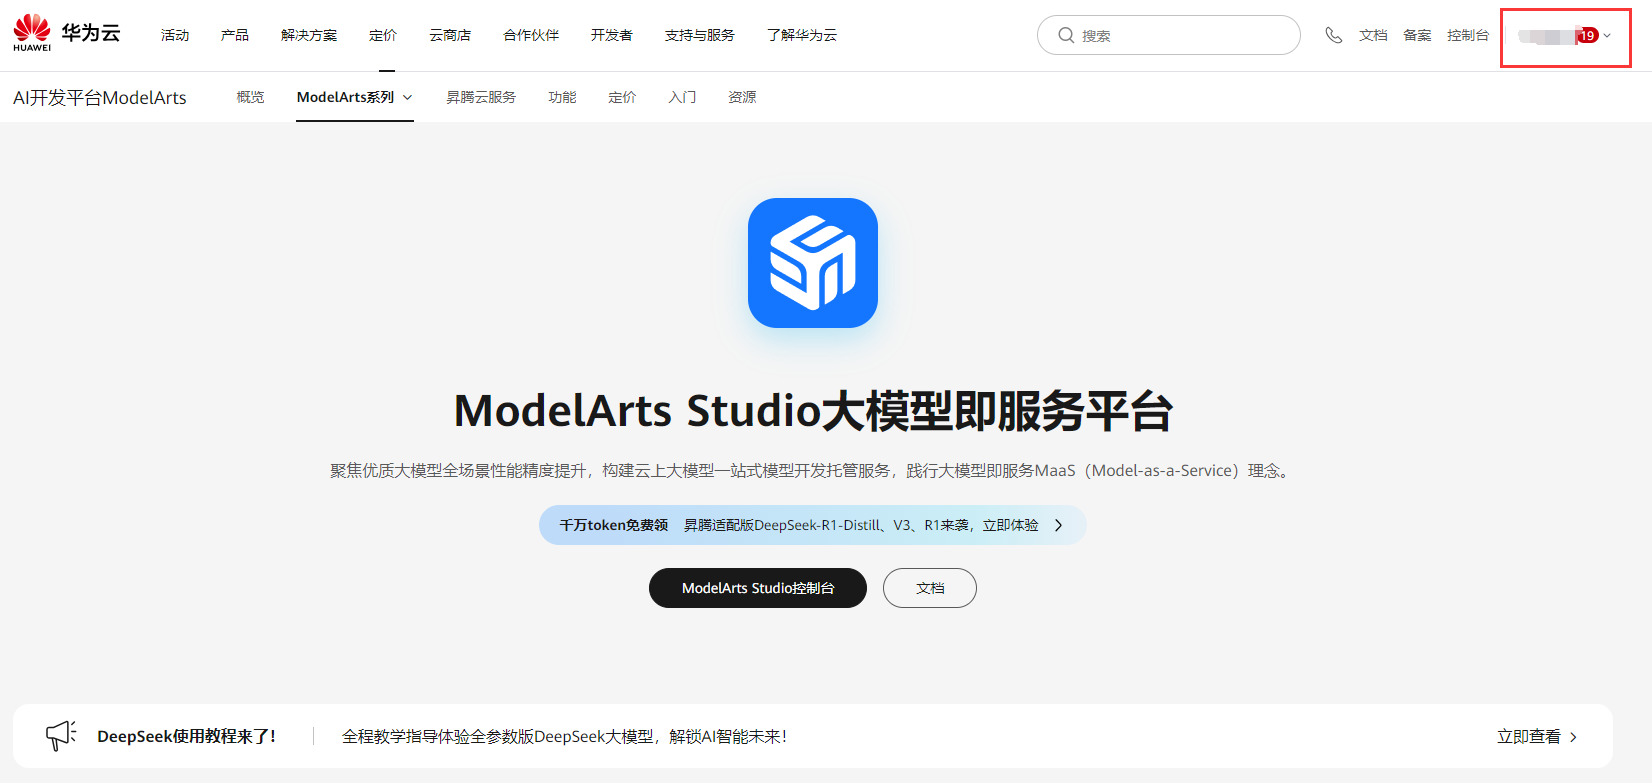This screenshot has height=783, width=1652.
Task: Open the 活动 menu
Action: tap(175, 35)
